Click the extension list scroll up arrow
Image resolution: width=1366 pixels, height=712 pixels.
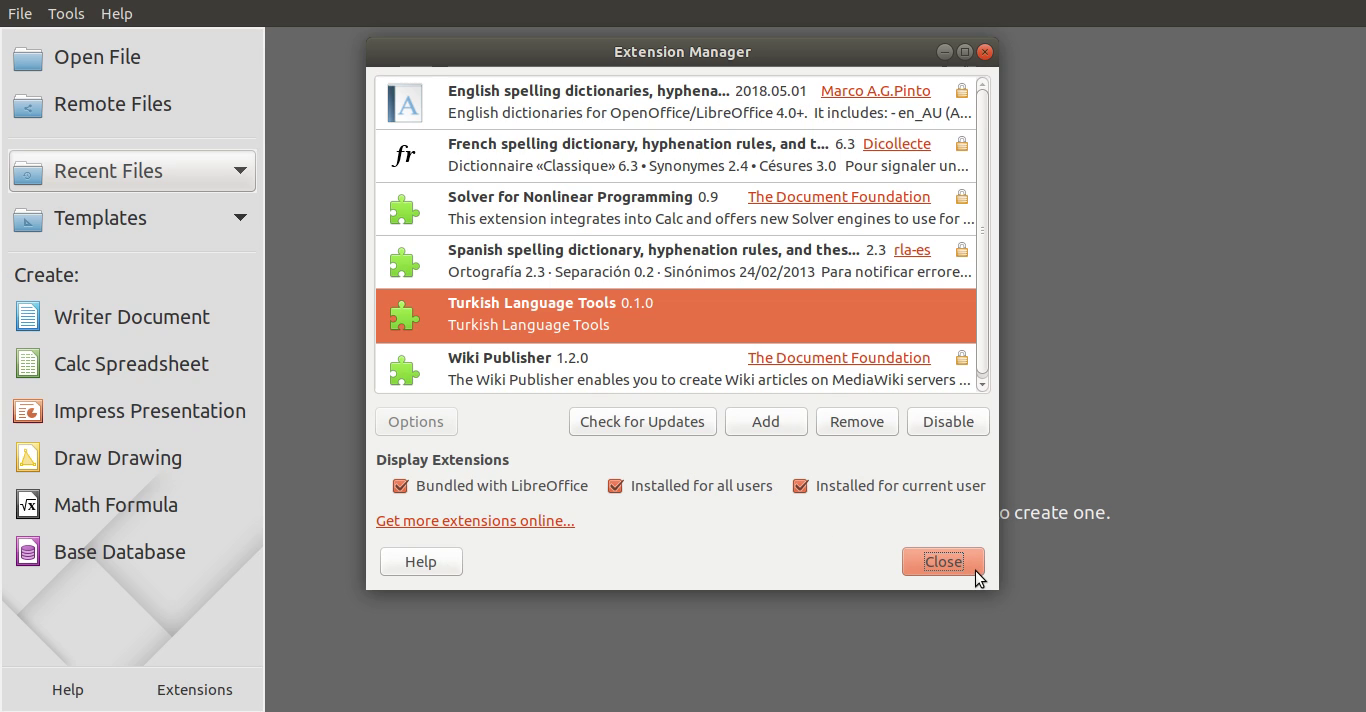tap(983, 84)
